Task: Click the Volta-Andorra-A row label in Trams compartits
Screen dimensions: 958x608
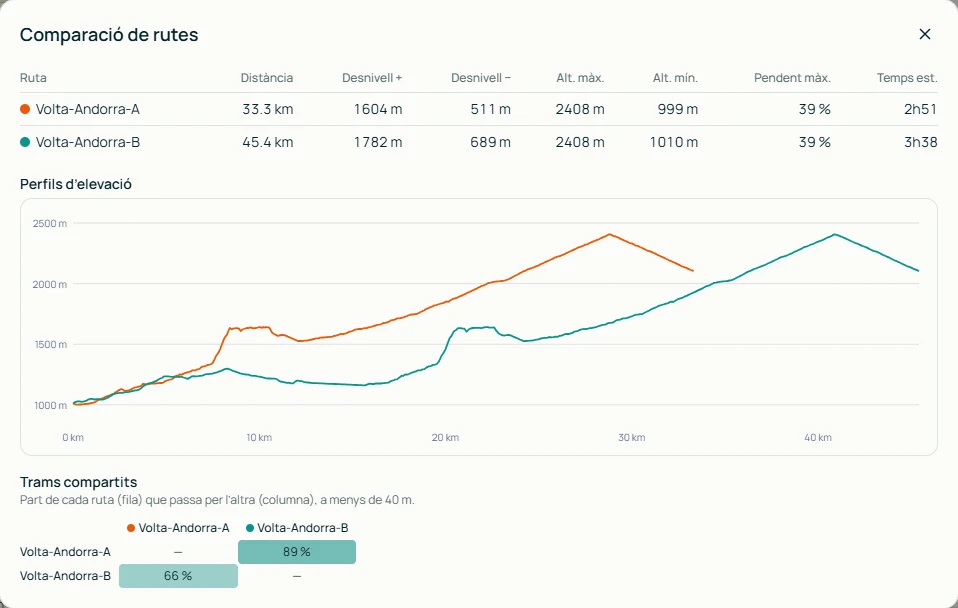Action: [x=65, y=552]
